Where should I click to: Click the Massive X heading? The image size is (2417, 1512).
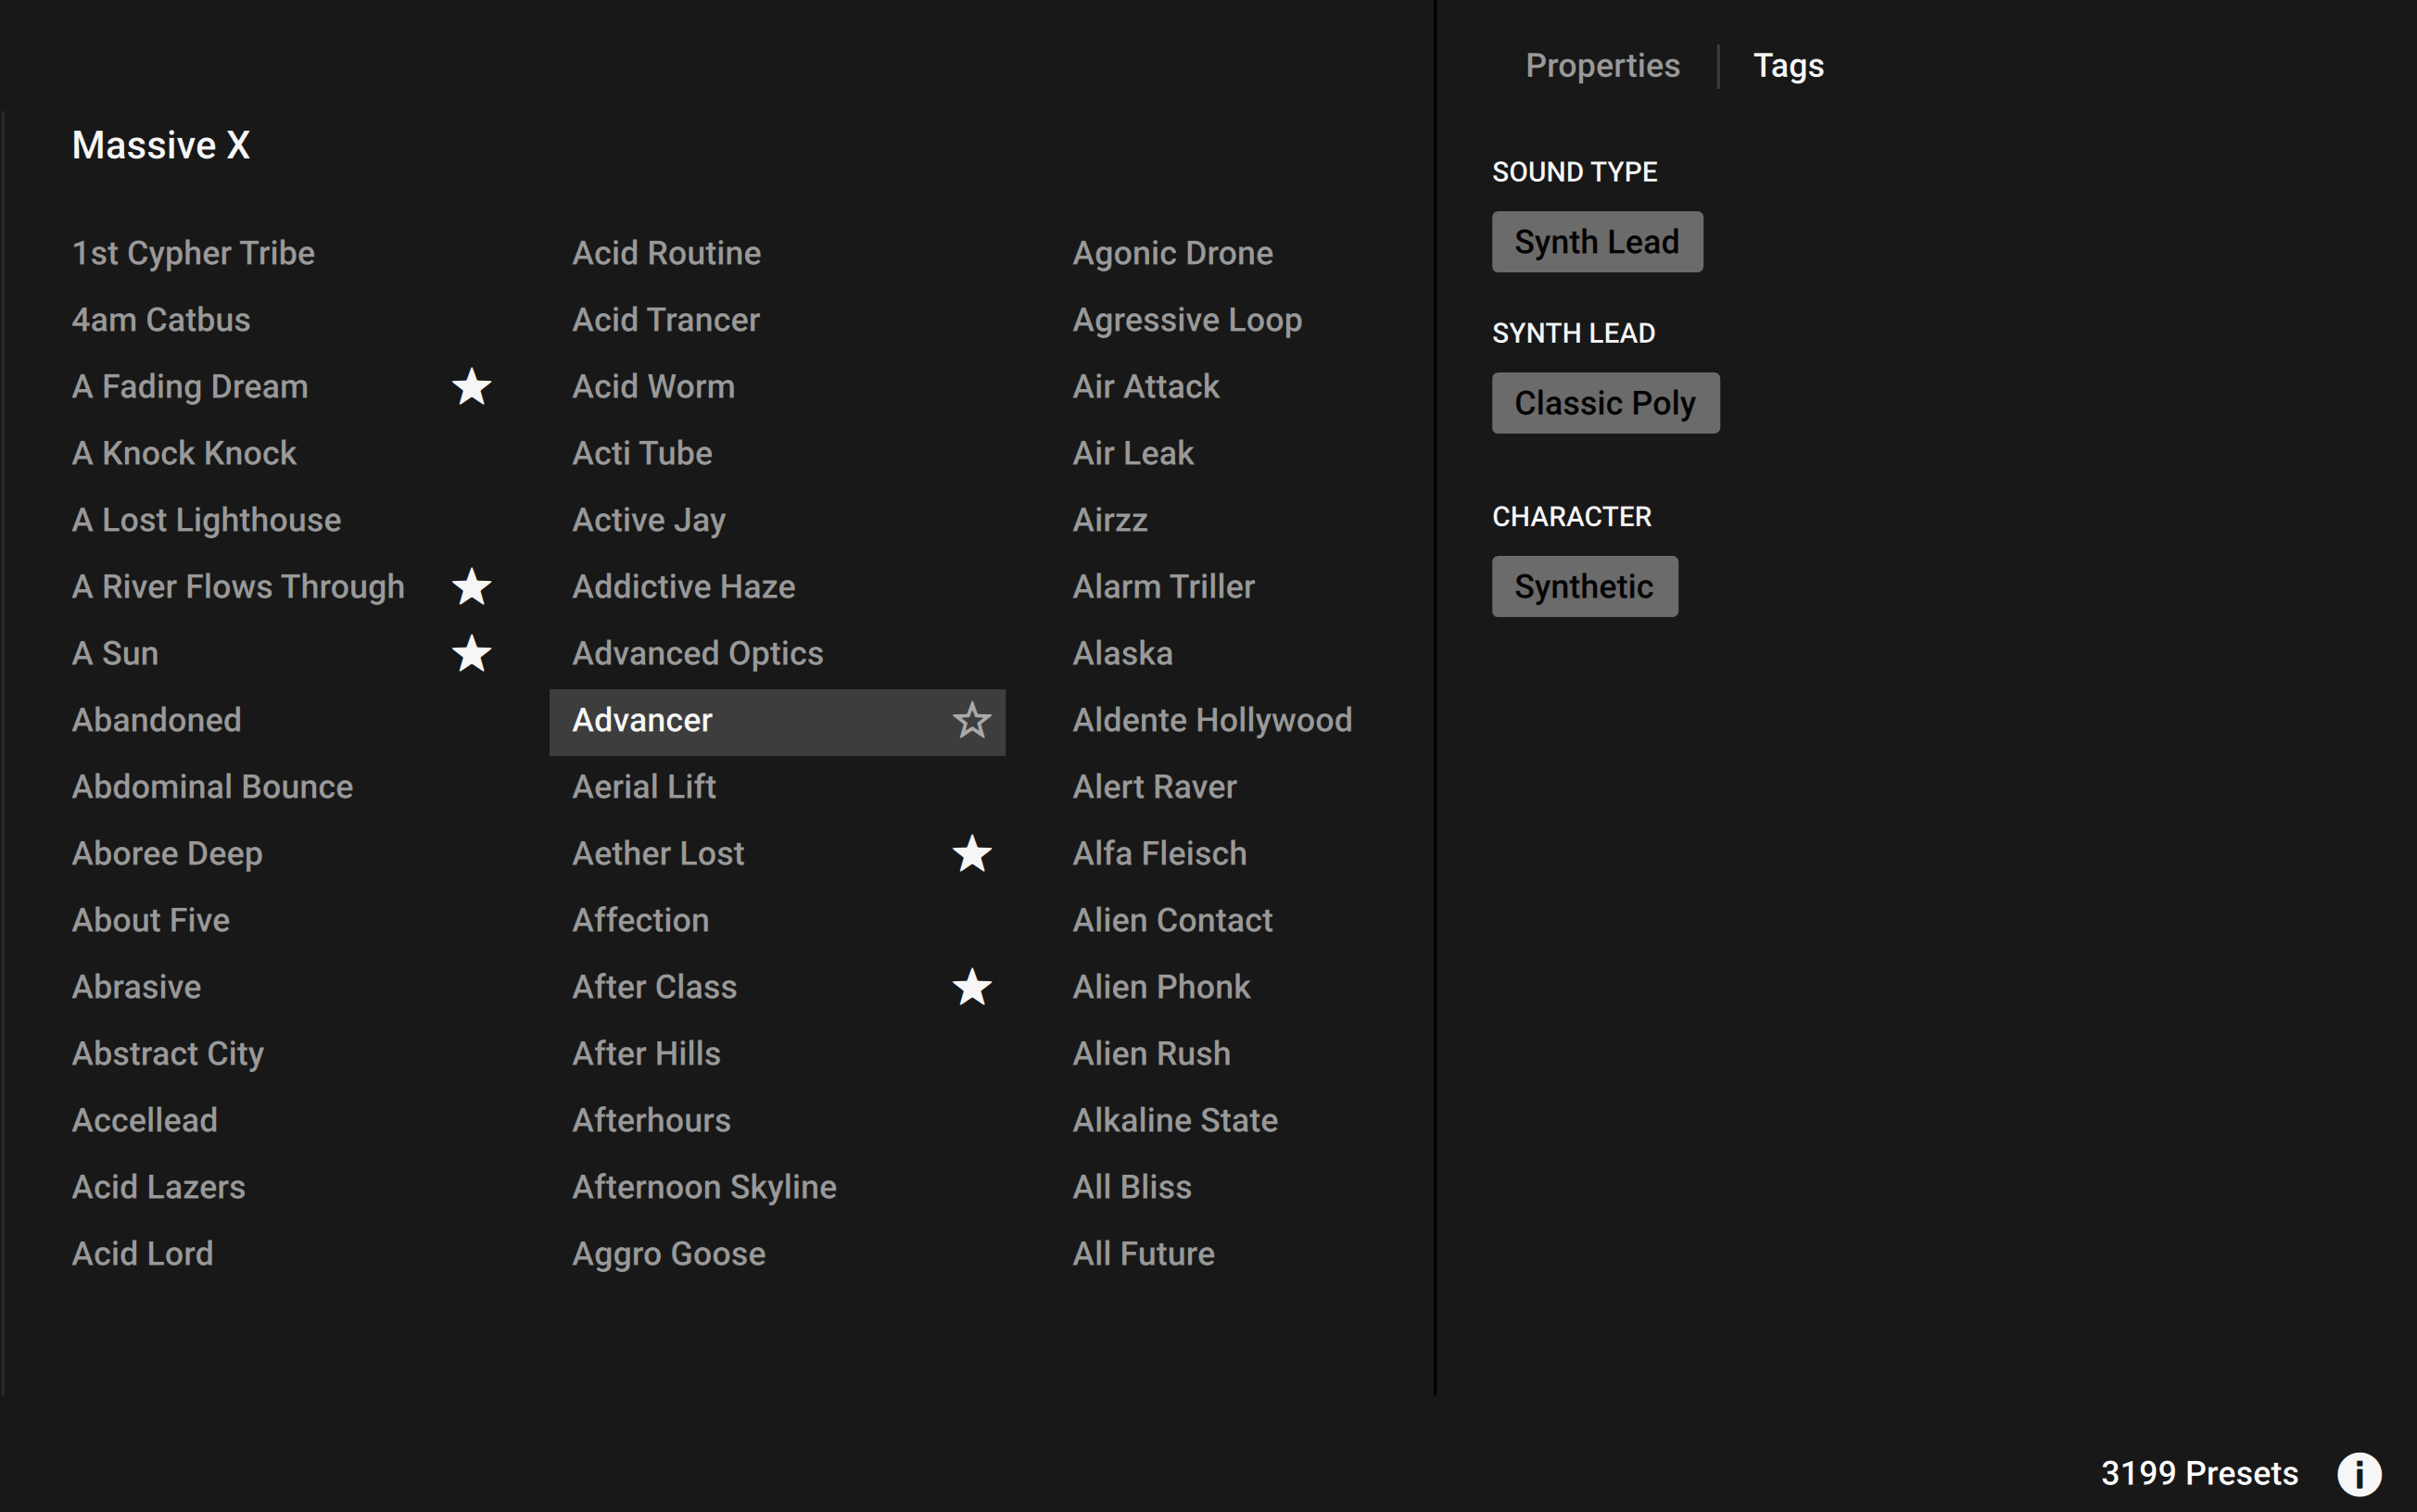pyautogui.click(x=161, y=146)
